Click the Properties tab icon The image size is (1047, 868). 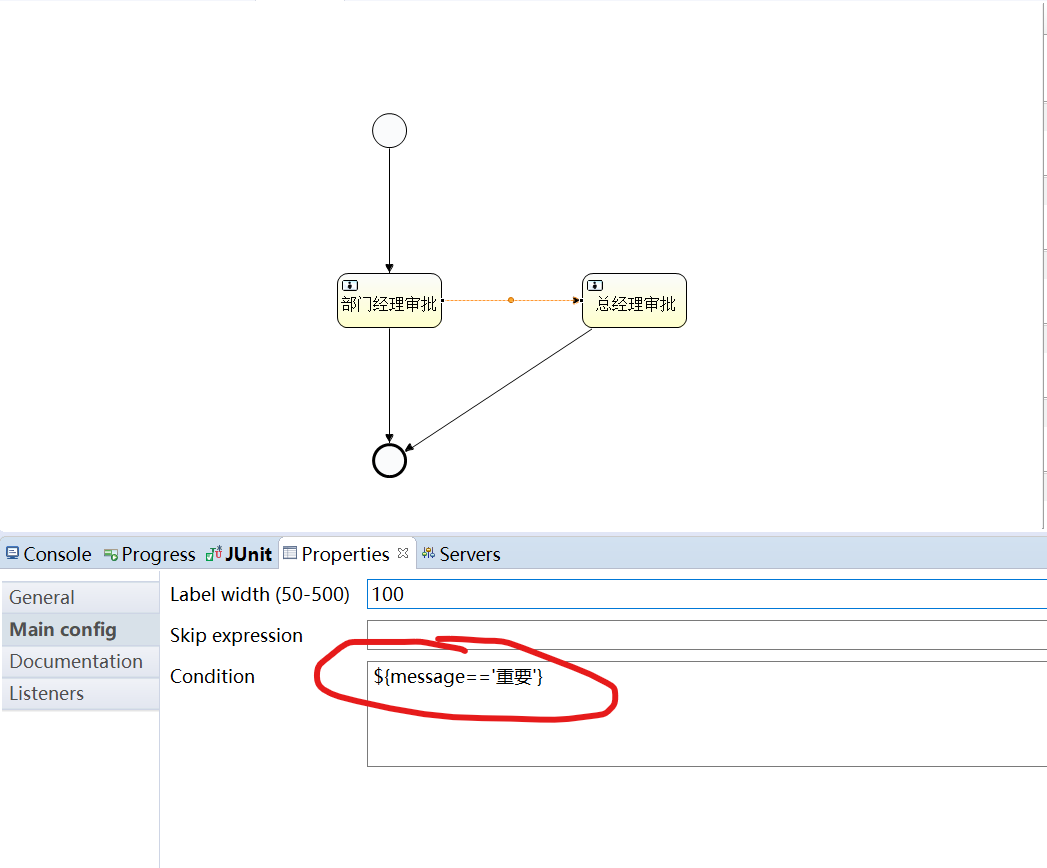(x=290, y=552)
